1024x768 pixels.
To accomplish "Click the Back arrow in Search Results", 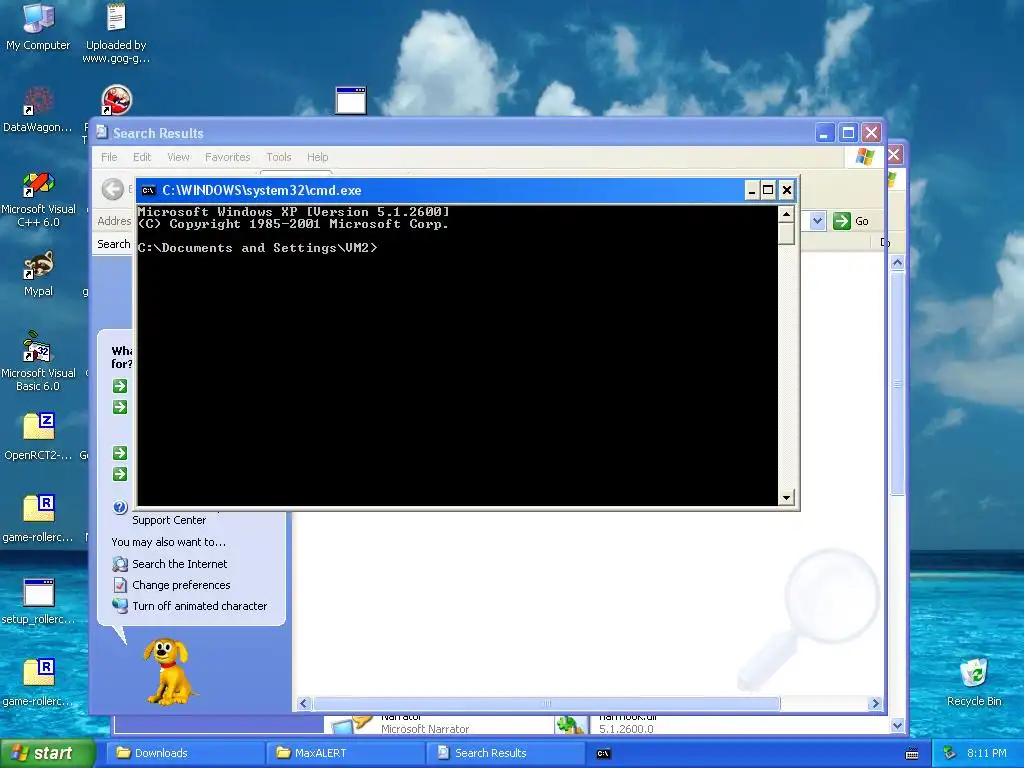I will coord(112,189).
